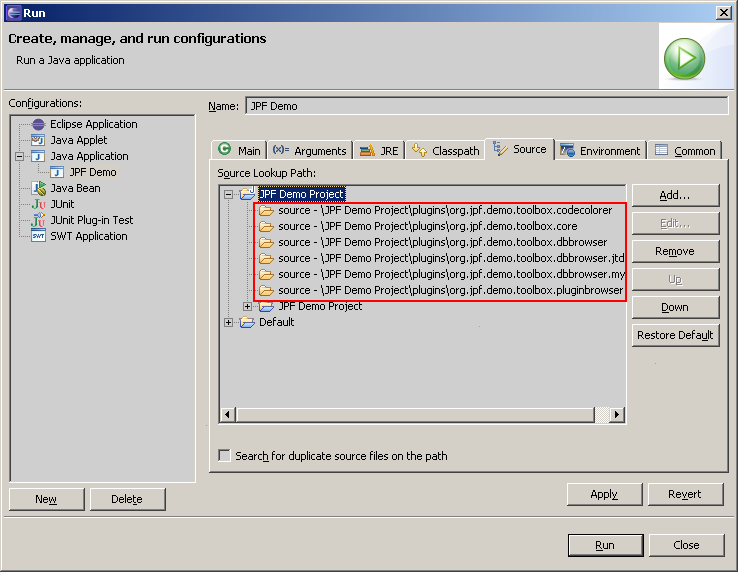Click folder icon for toolbox.core source
Image resolution: width=738 pixels, height=572 pixels.
(x=266, y=226)
